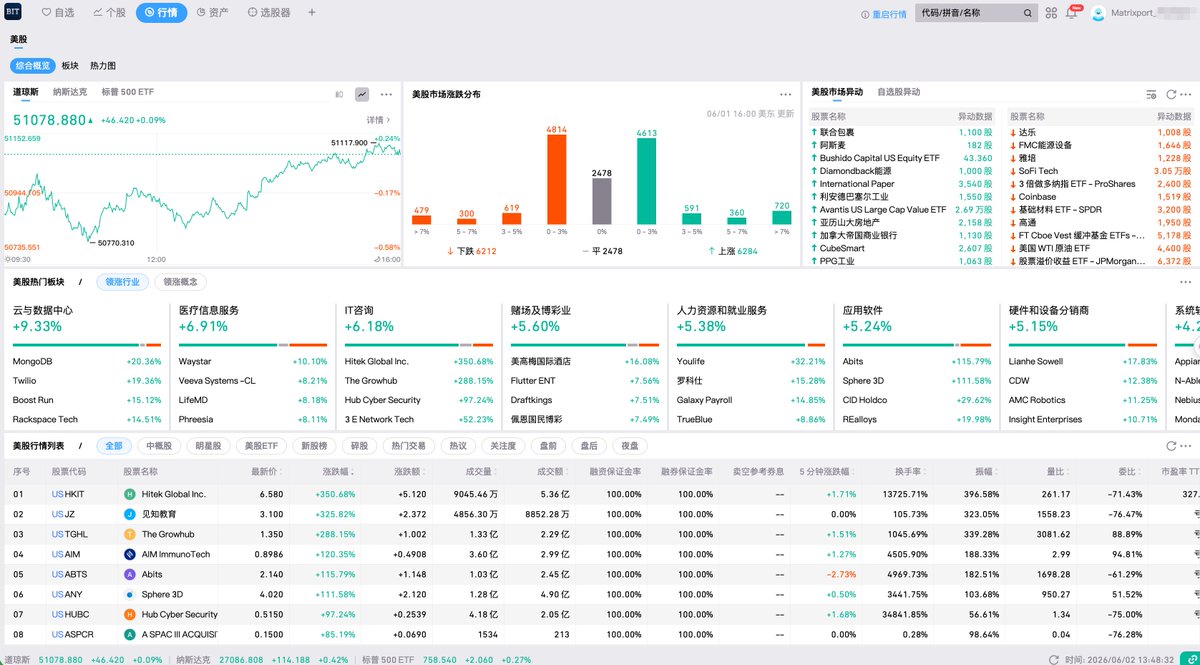
Task: Refresh the 美股行情列表
Action: (x=1171, y=446)
